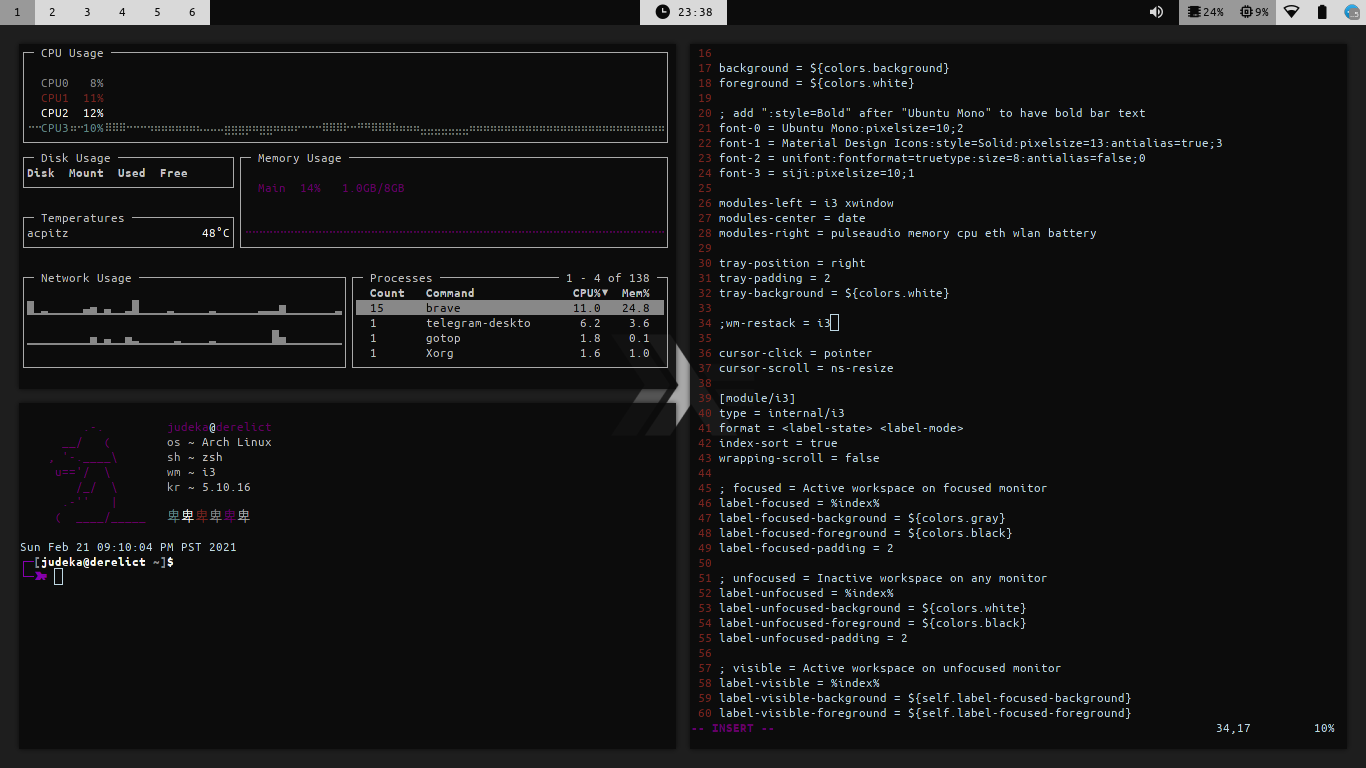This screenshot has width=1366, height=768.
Task: Click the 'wrapping-scroll = false' line
Action: click(x=799, y=458)
